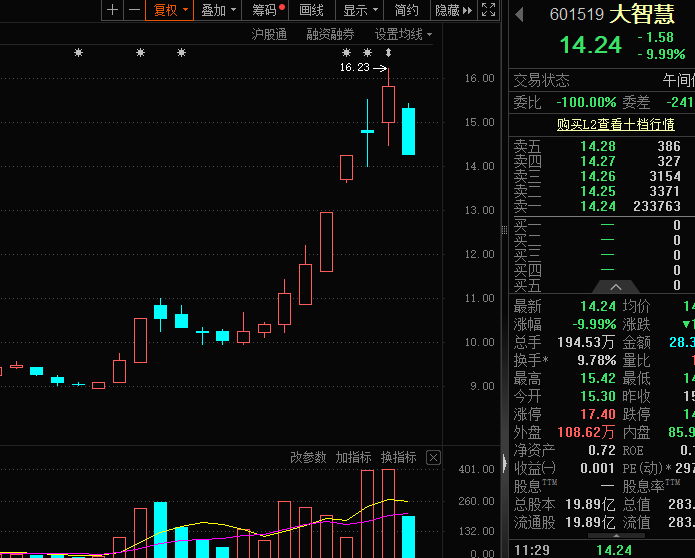The image size is (695, 558).
Task: Toggle the 隐藏 panel button
Action: tap(454, 10)
